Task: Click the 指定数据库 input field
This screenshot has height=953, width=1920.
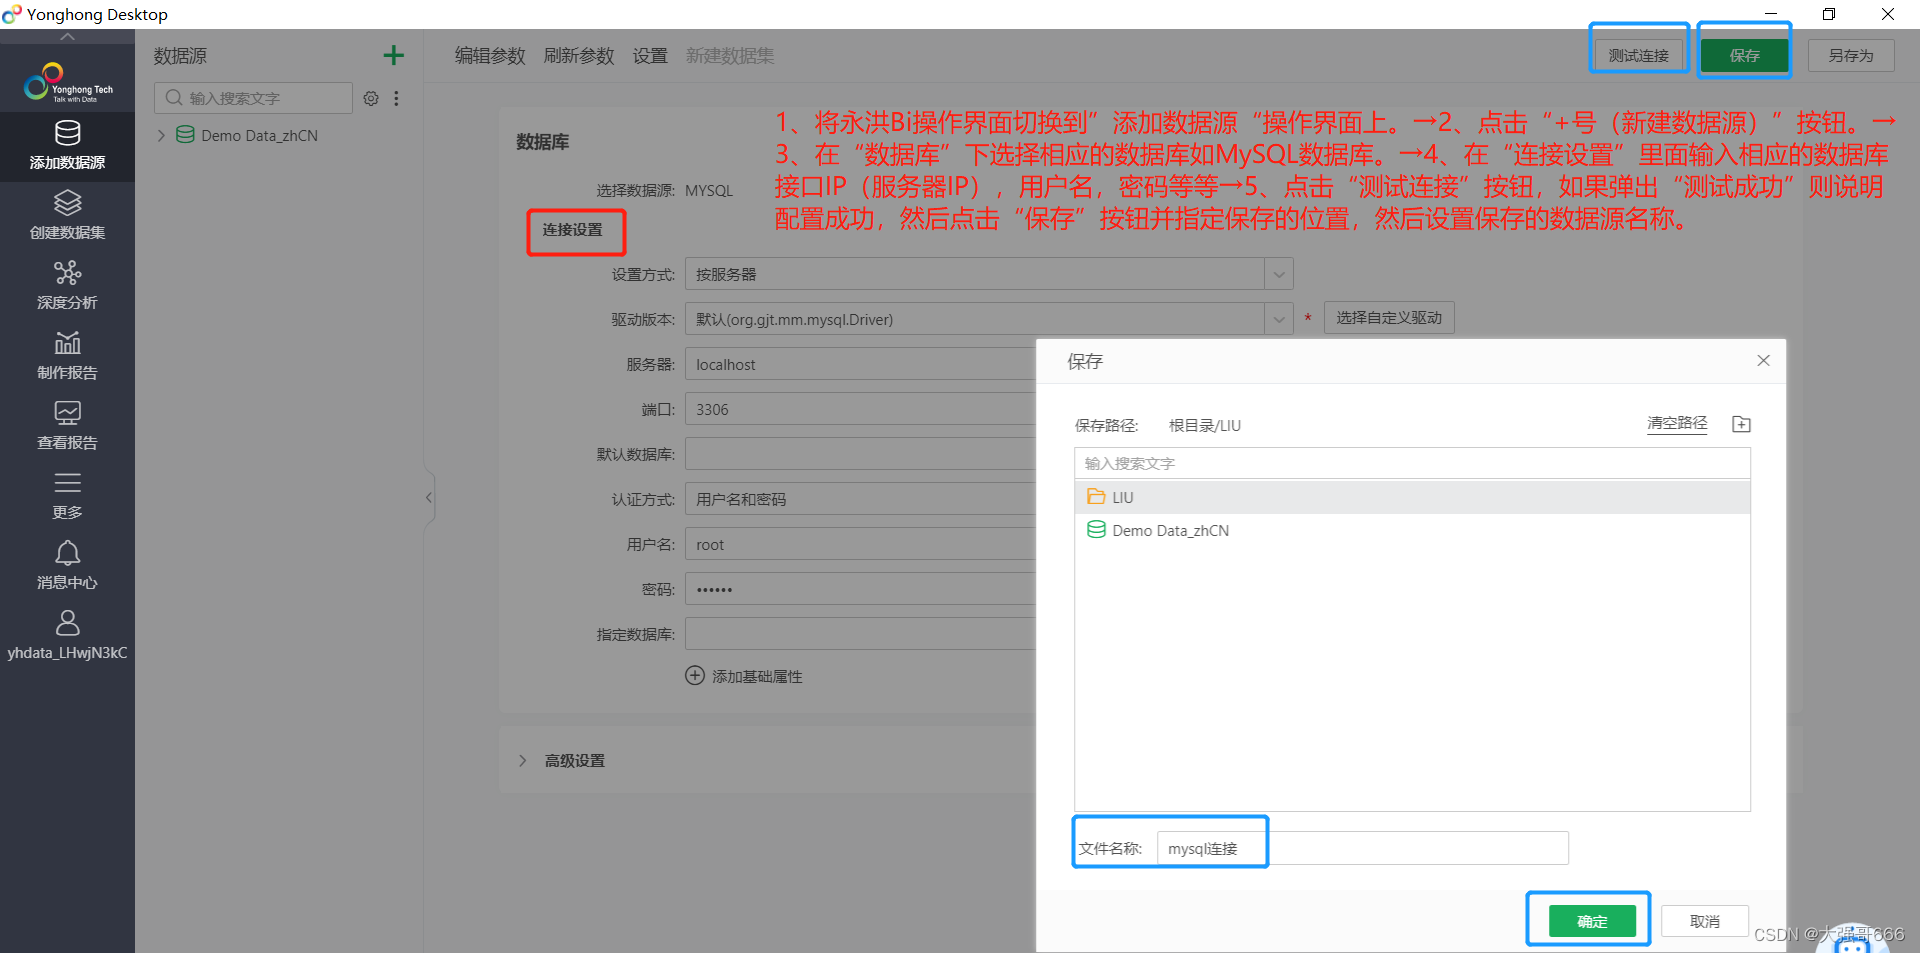Action: point(860,634)
